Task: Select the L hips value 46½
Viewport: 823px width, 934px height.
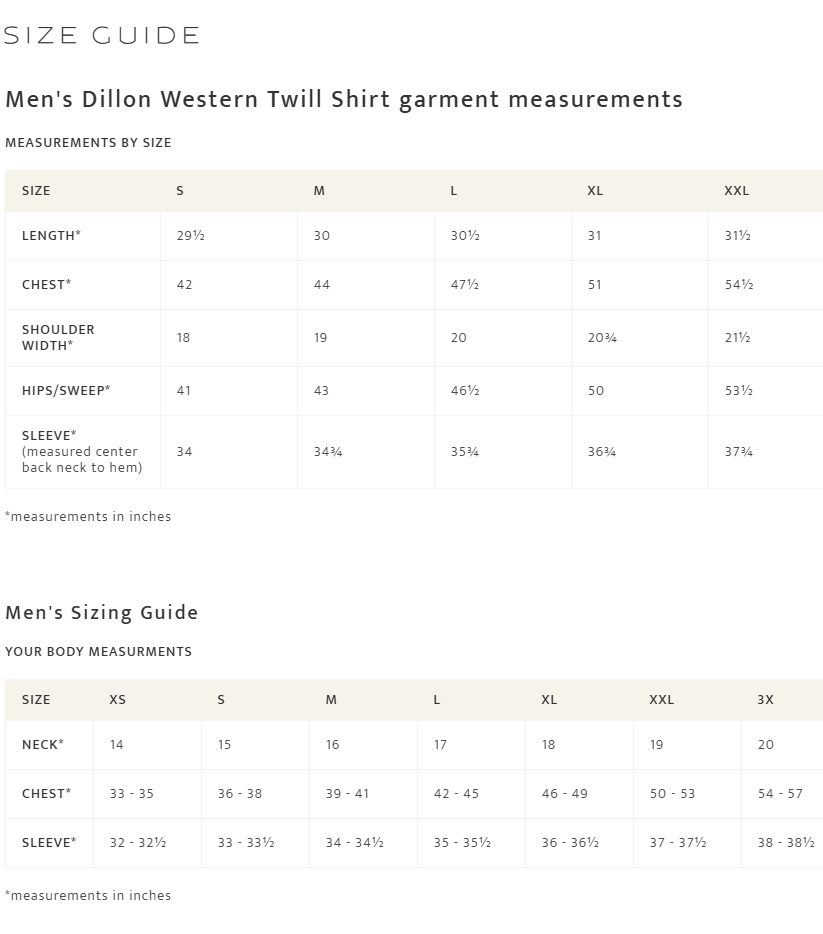Action: (x=465, y=391)
